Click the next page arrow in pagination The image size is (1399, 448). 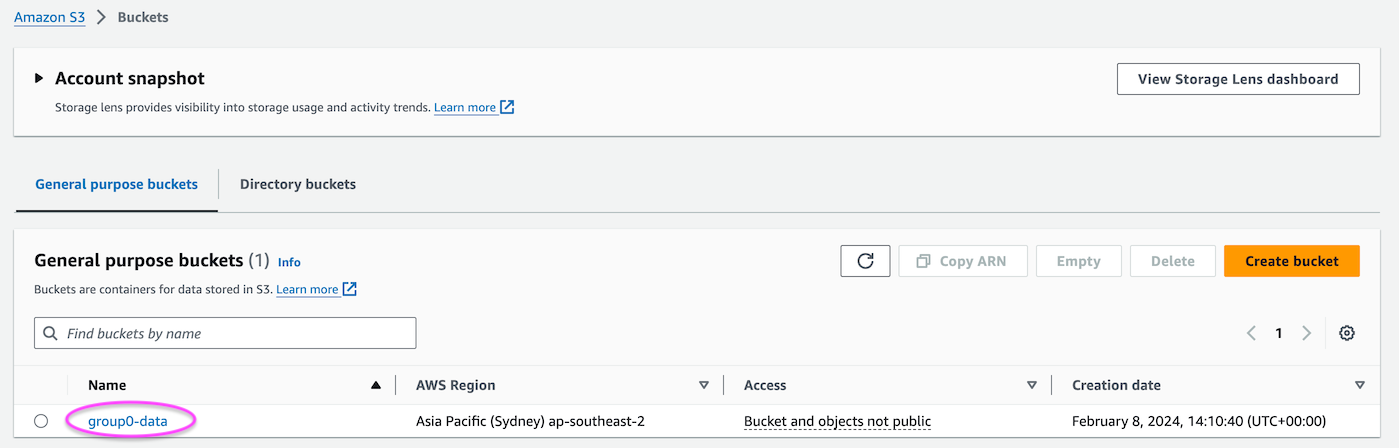point(1306,333)
